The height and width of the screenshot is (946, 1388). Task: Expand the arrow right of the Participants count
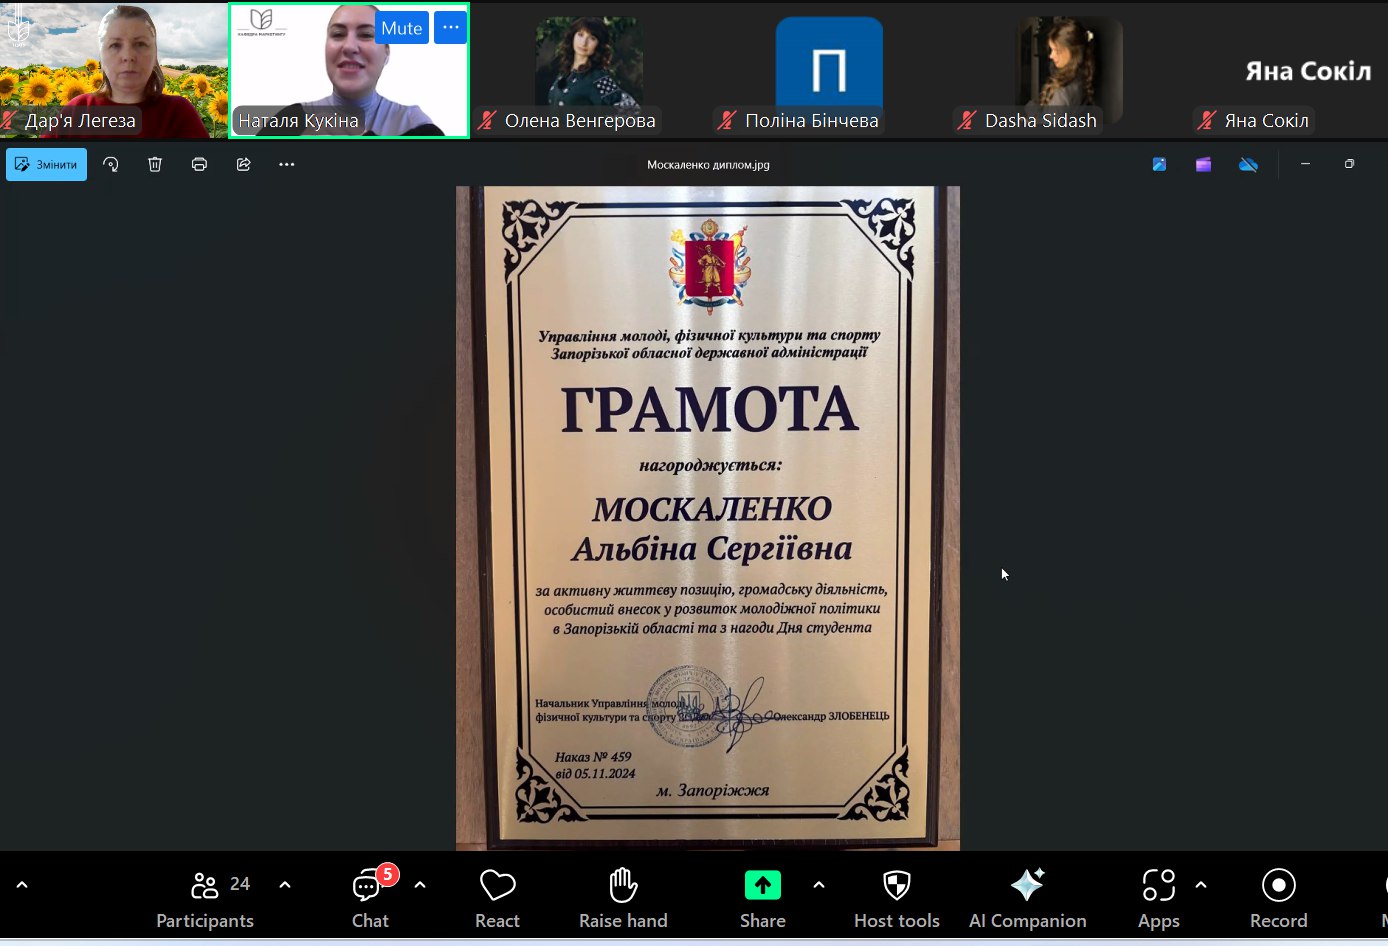pos(285,885)
